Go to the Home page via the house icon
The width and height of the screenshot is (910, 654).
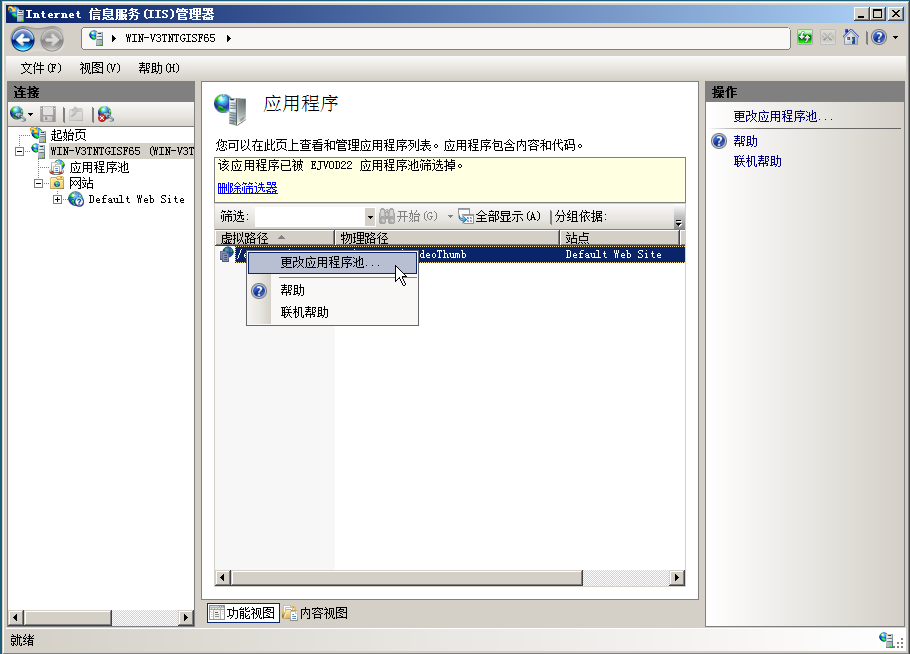[x=851, y=38]
